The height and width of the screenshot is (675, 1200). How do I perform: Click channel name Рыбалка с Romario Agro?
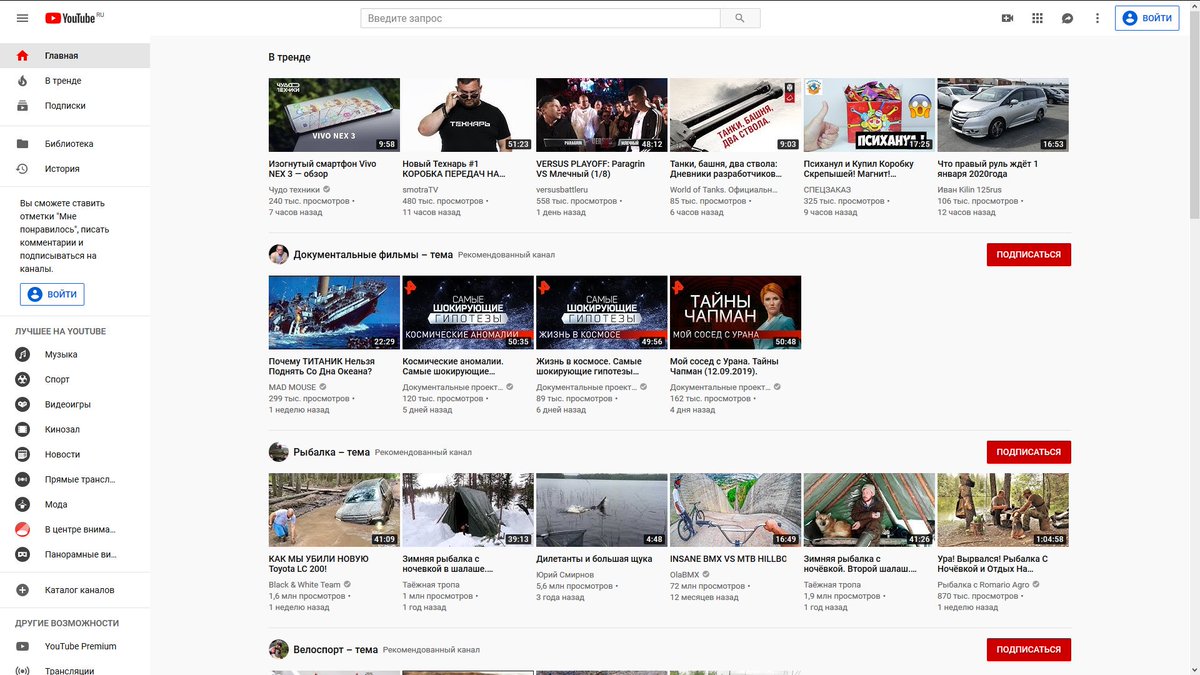(983, 585)
